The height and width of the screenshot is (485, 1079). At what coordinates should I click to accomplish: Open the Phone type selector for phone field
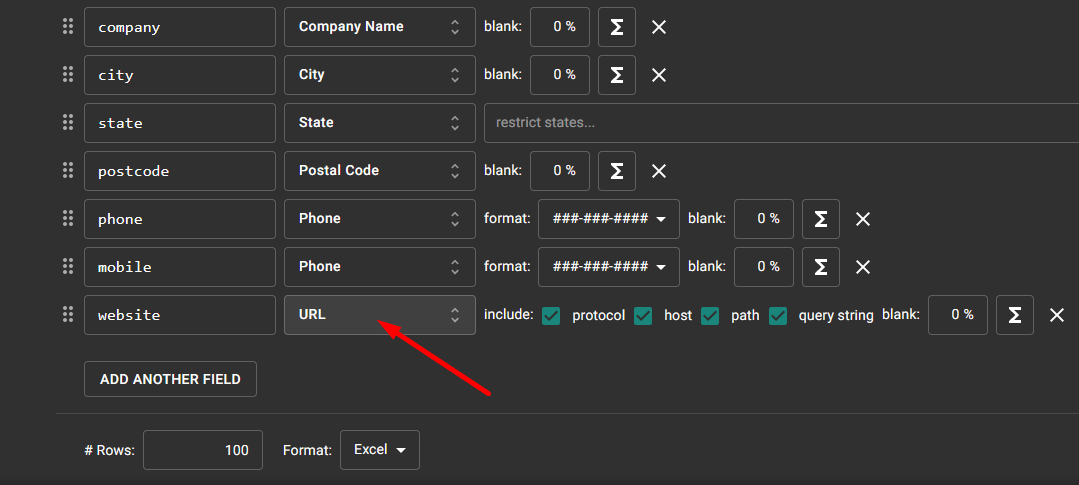pyautogui.click(x=380, y=219)
